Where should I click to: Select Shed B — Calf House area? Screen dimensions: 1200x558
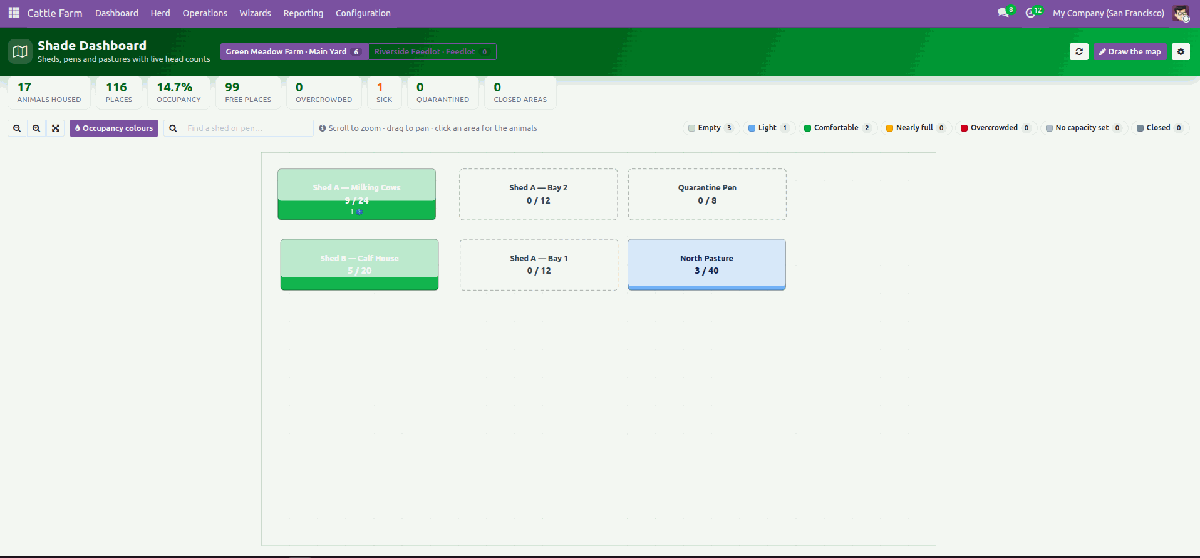[x=359, y=265]
